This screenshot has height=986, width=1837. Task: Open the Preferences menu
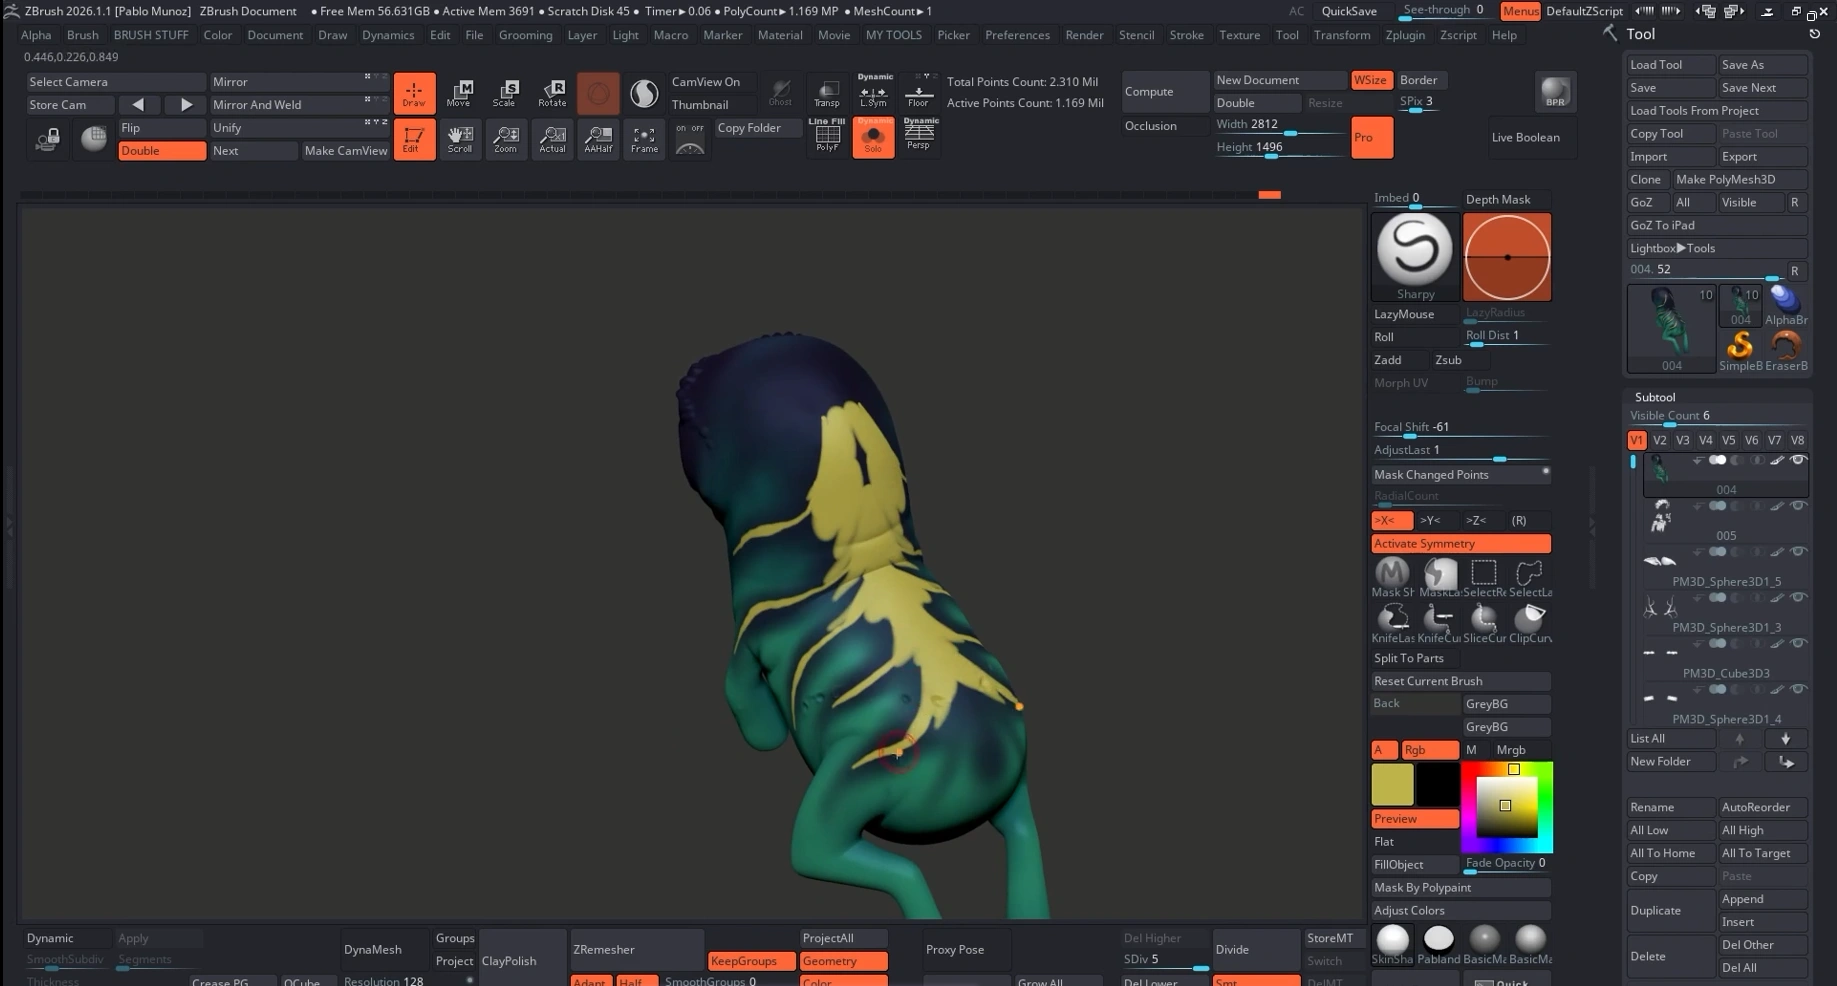click(1017, 35)
